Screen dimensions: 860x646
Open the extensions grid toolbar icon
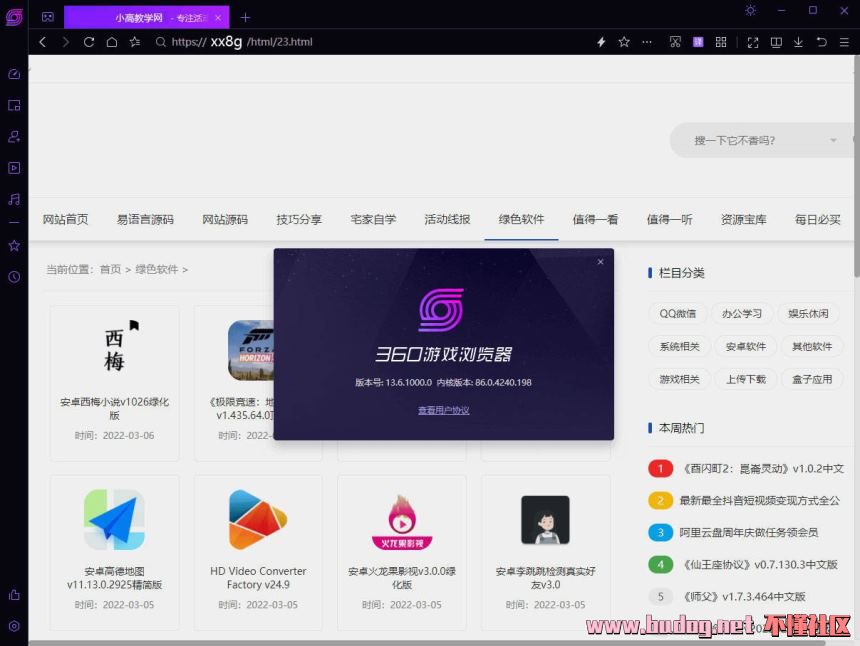point(721,42)
